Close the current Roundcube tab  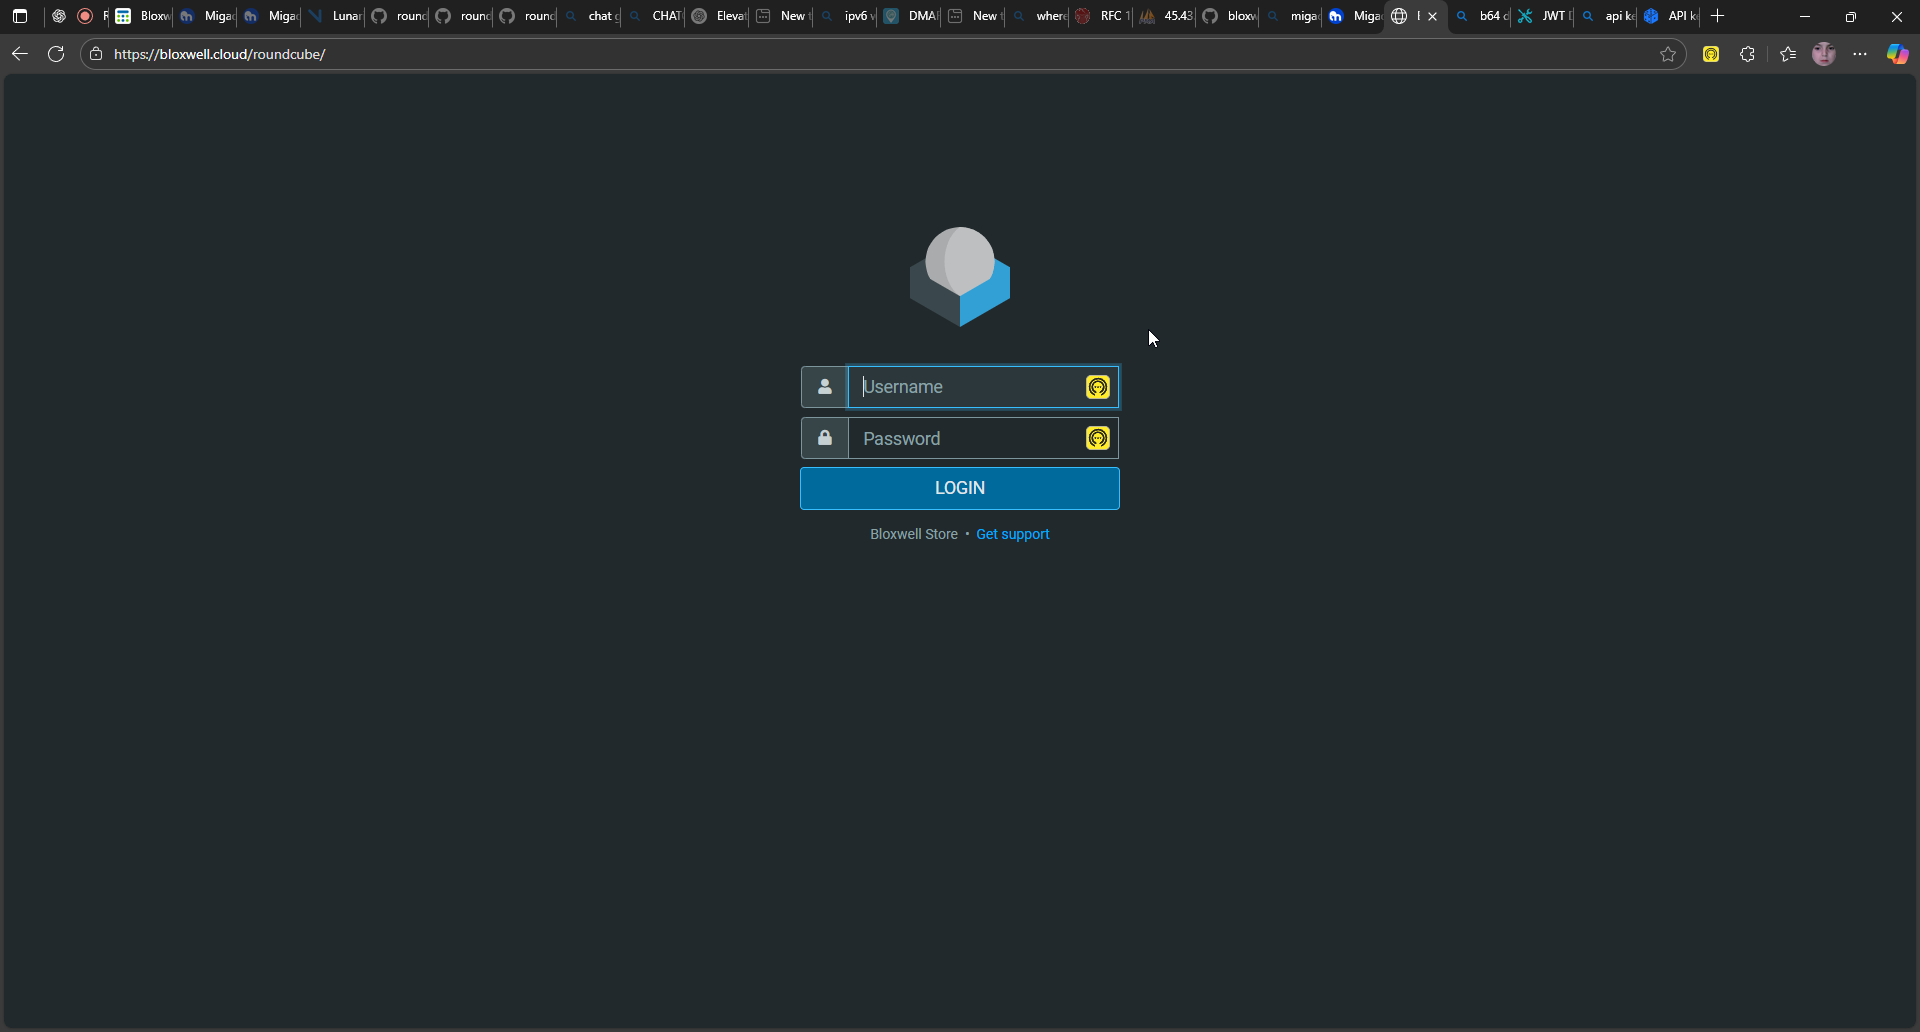(1432, 16)
